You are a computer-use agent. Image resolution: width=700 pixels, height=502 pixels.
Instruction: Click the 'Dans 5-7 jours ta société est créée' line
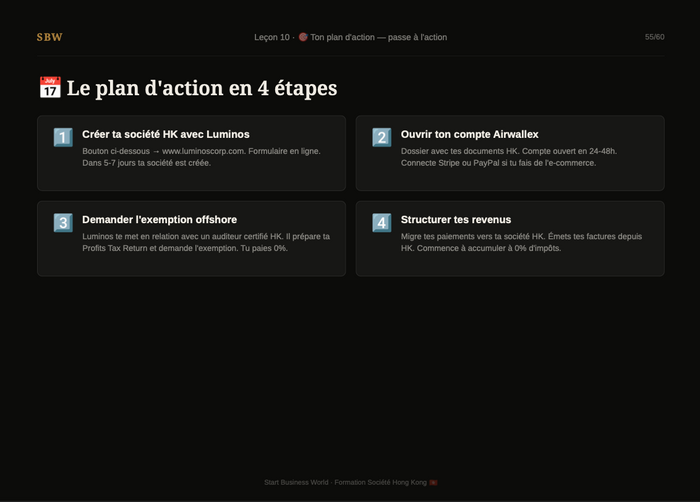point(146,163)
